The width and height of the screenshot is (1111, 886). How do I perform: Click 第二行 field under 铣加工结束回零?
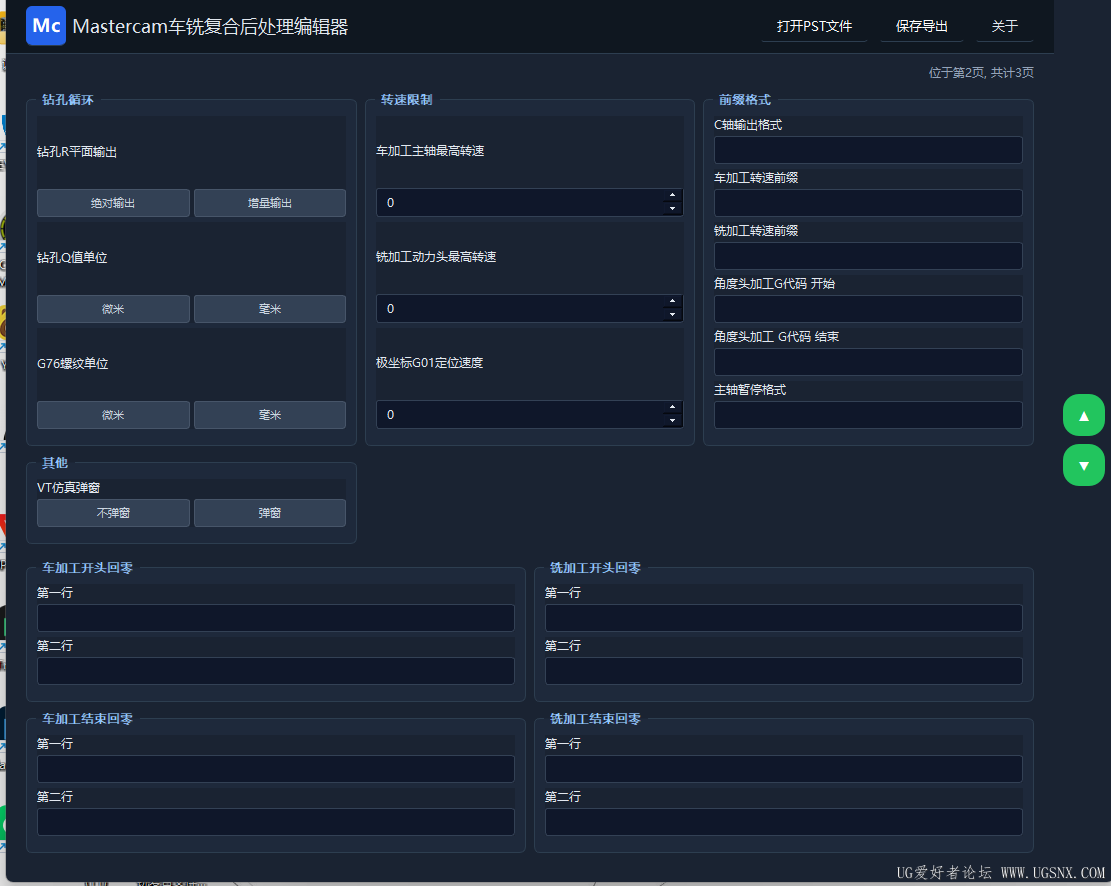click(x=784, y=822)
